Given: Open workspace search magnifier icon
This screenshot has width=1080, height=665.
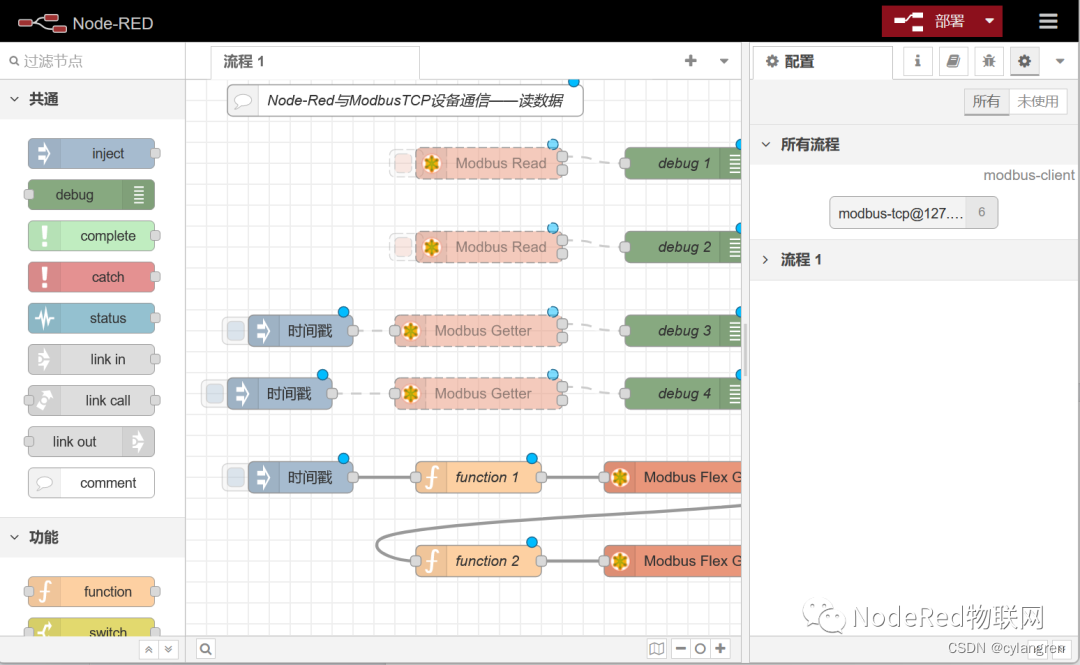Looking at the screenshot, I should click(x=206, y=648).
